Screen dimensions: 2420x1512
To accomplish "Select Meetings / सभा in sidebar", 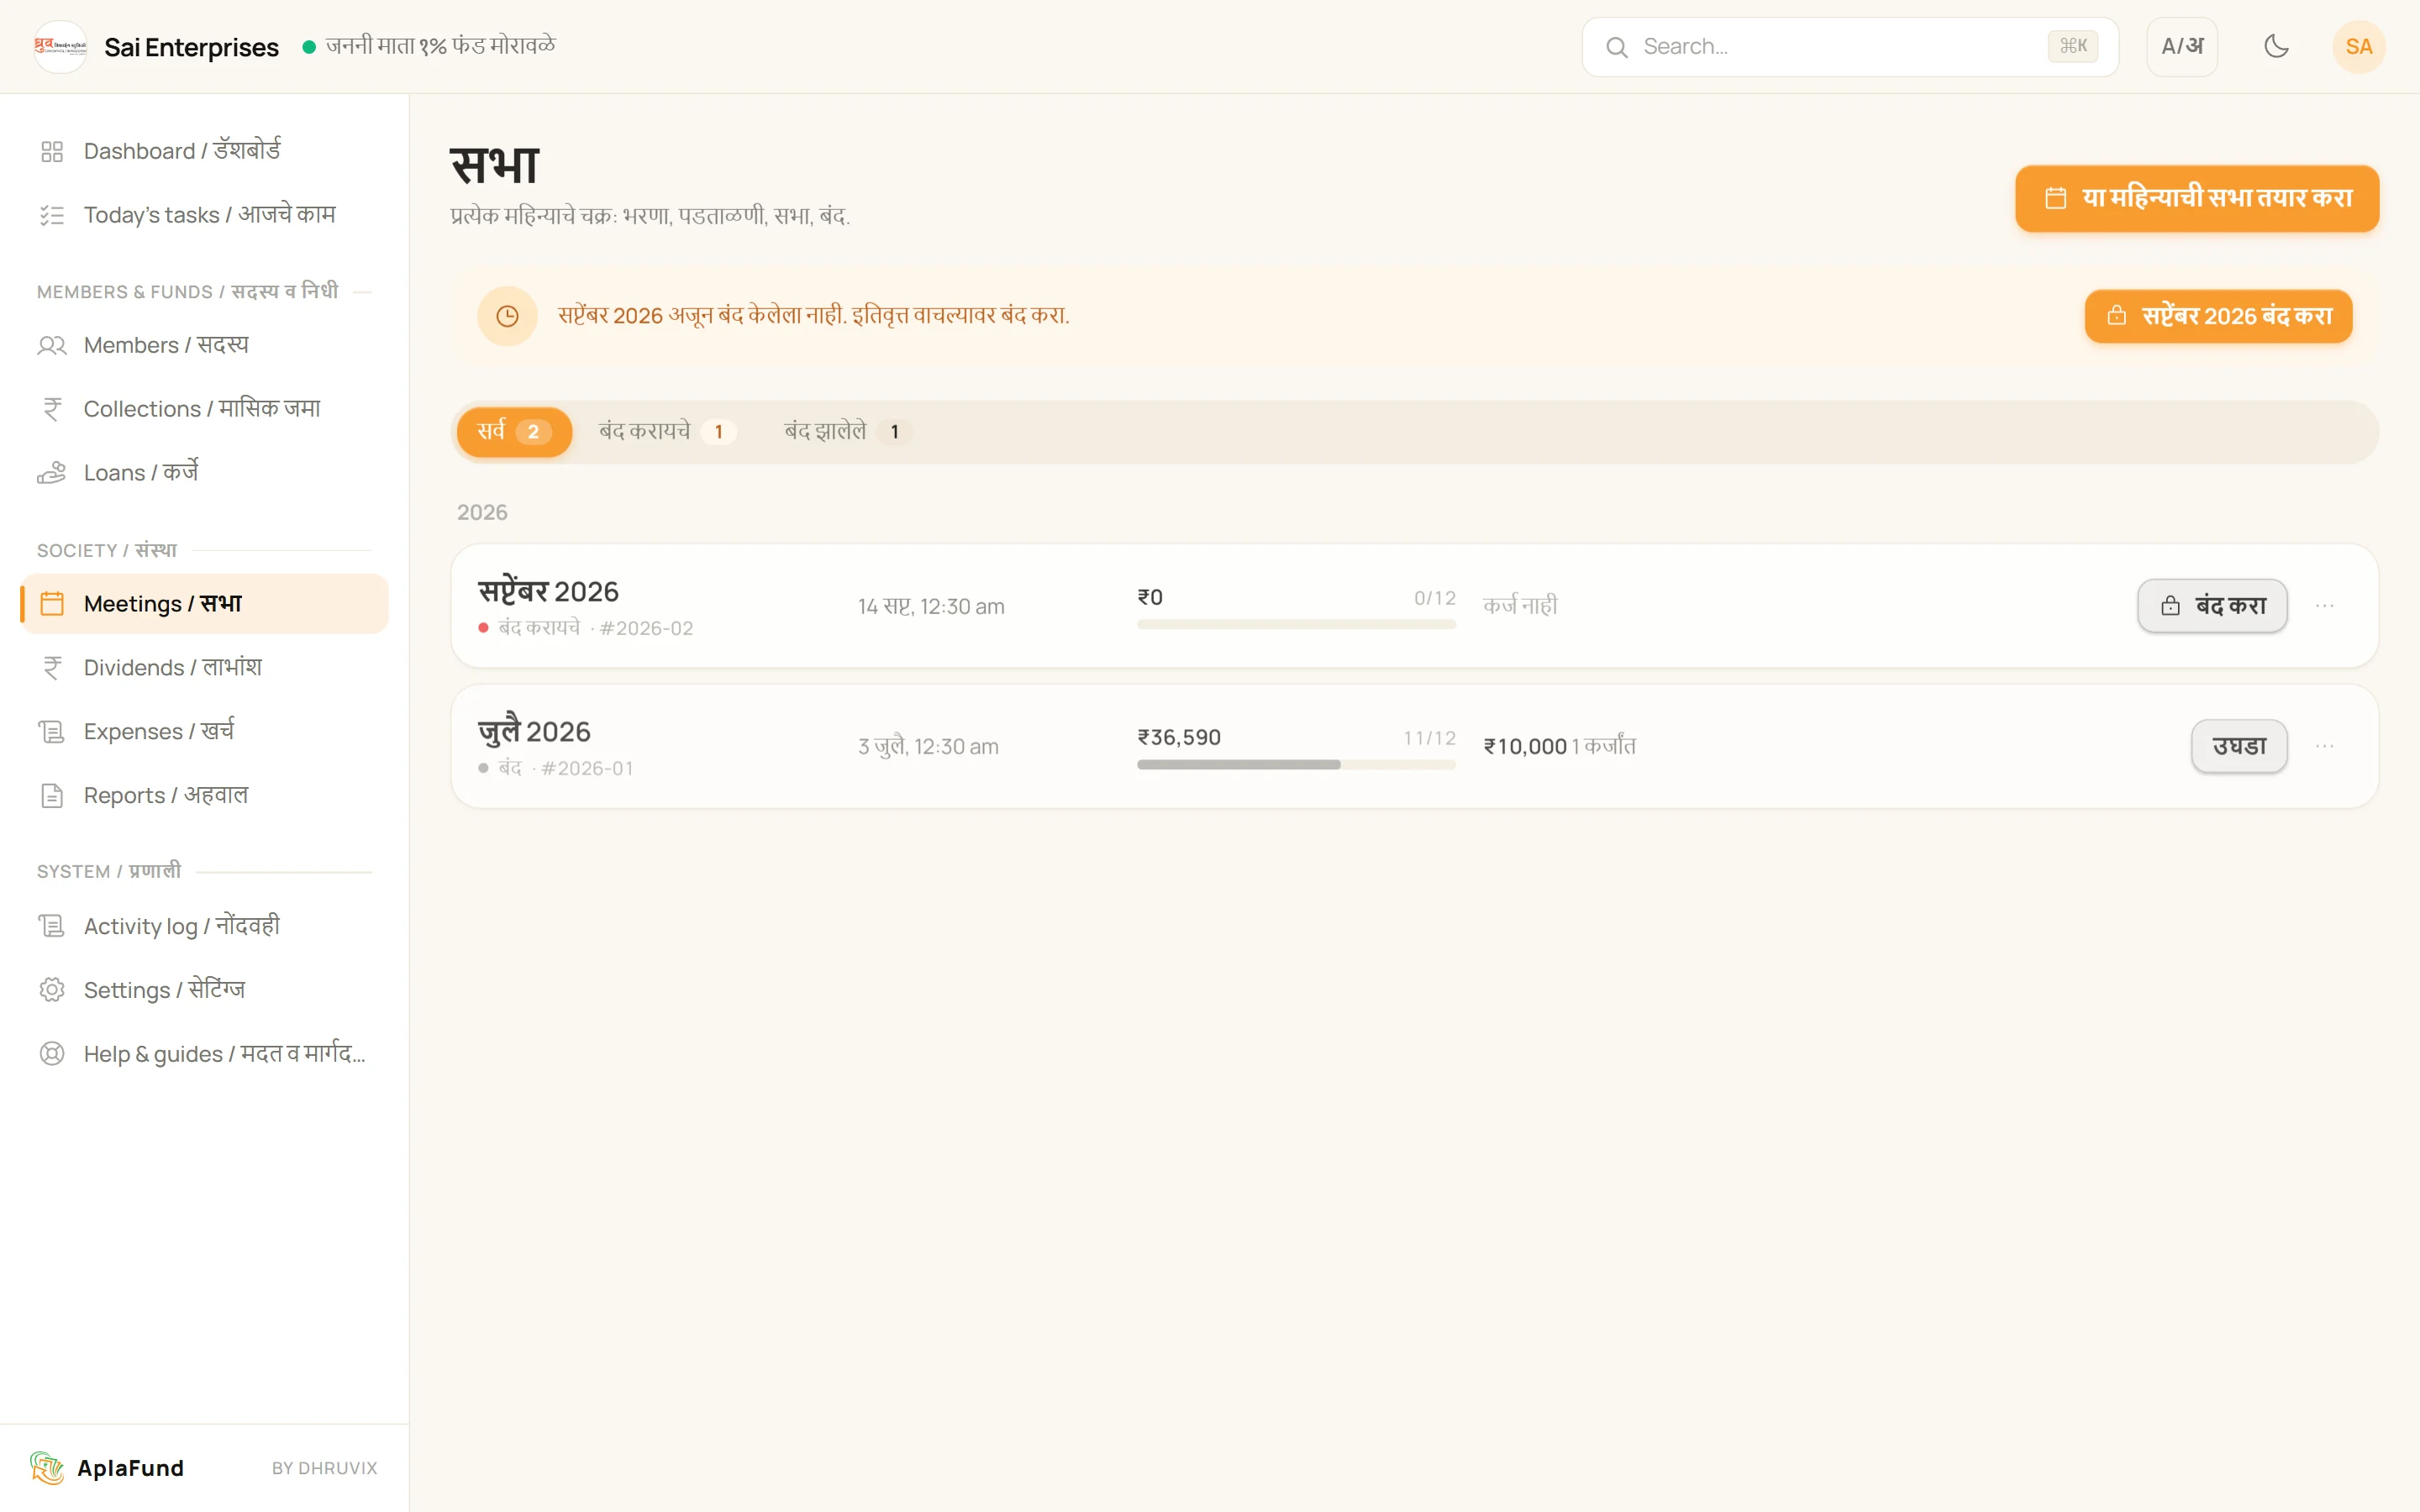I will pyautogui.click(x=204, y=604).
